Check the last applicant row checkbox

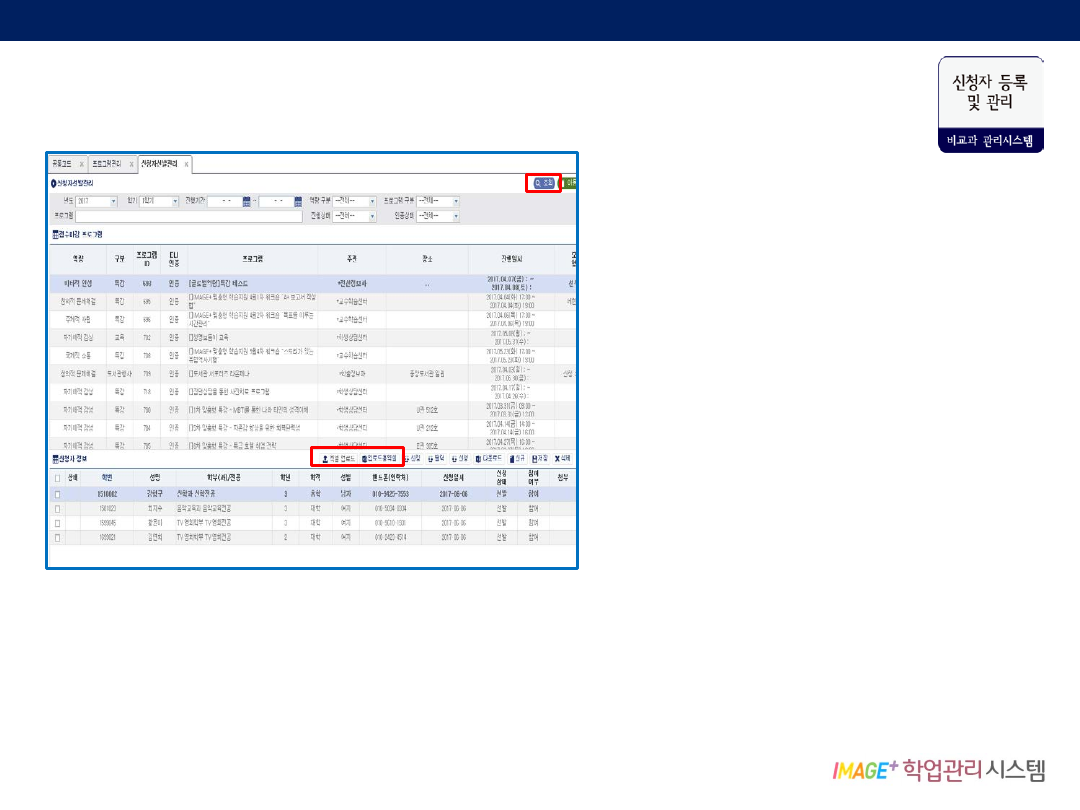(x=57, y=537)
